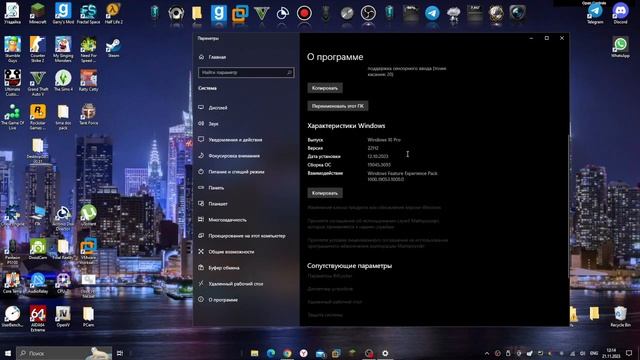Click Копировать under Windows characteristics
The image size is (640, 360).
point(325,193)
